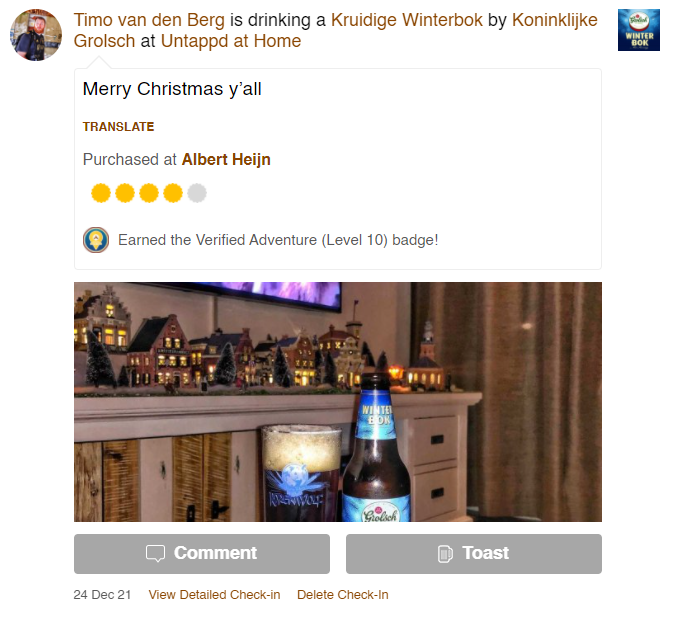Open the Kruidige Winterbok beer page
Image resolution: width=682 pixels, height=618 pixels.
[407, 20]
